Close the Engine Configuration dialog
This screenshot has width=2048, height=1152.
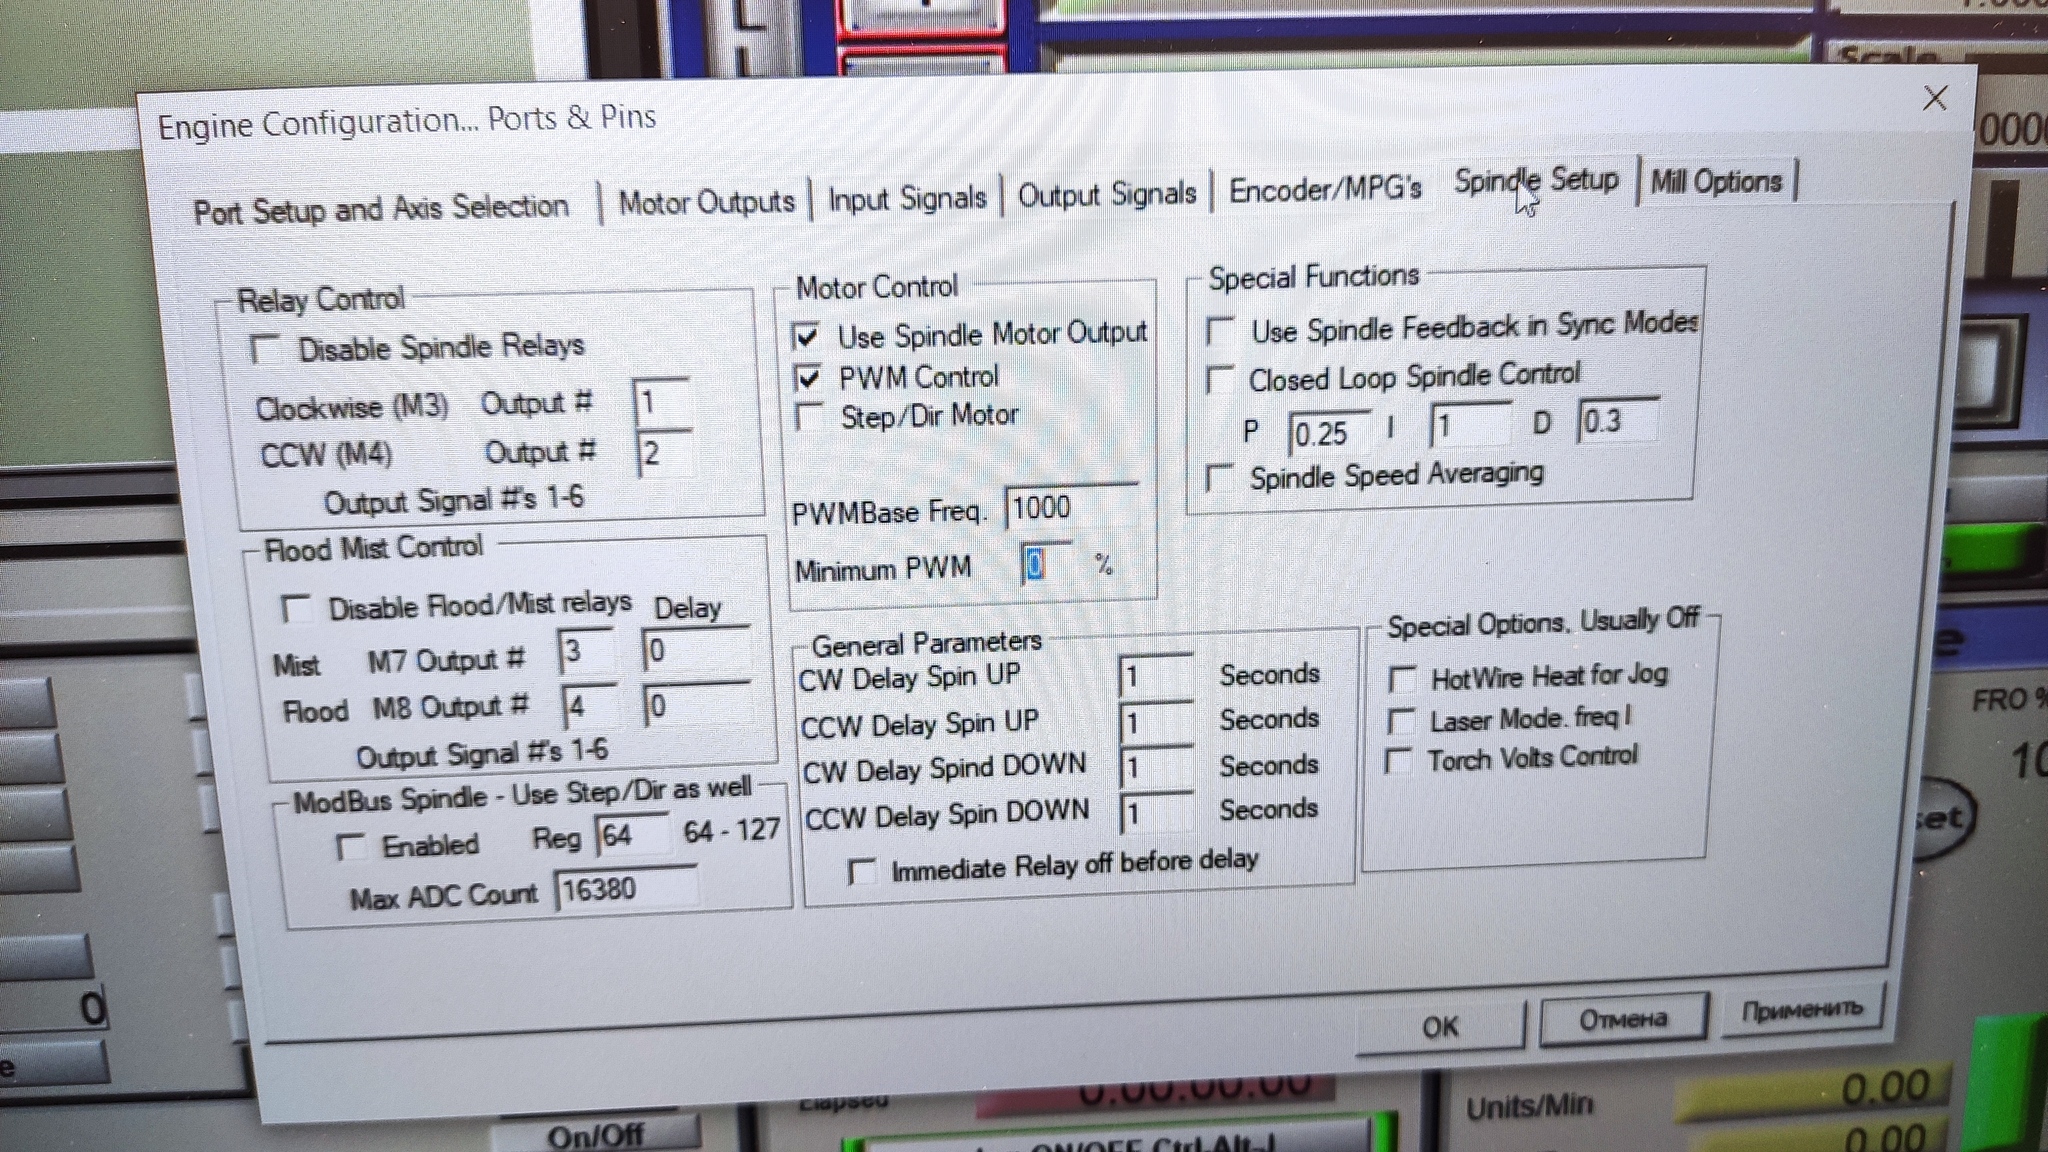tap(1935, 98)
